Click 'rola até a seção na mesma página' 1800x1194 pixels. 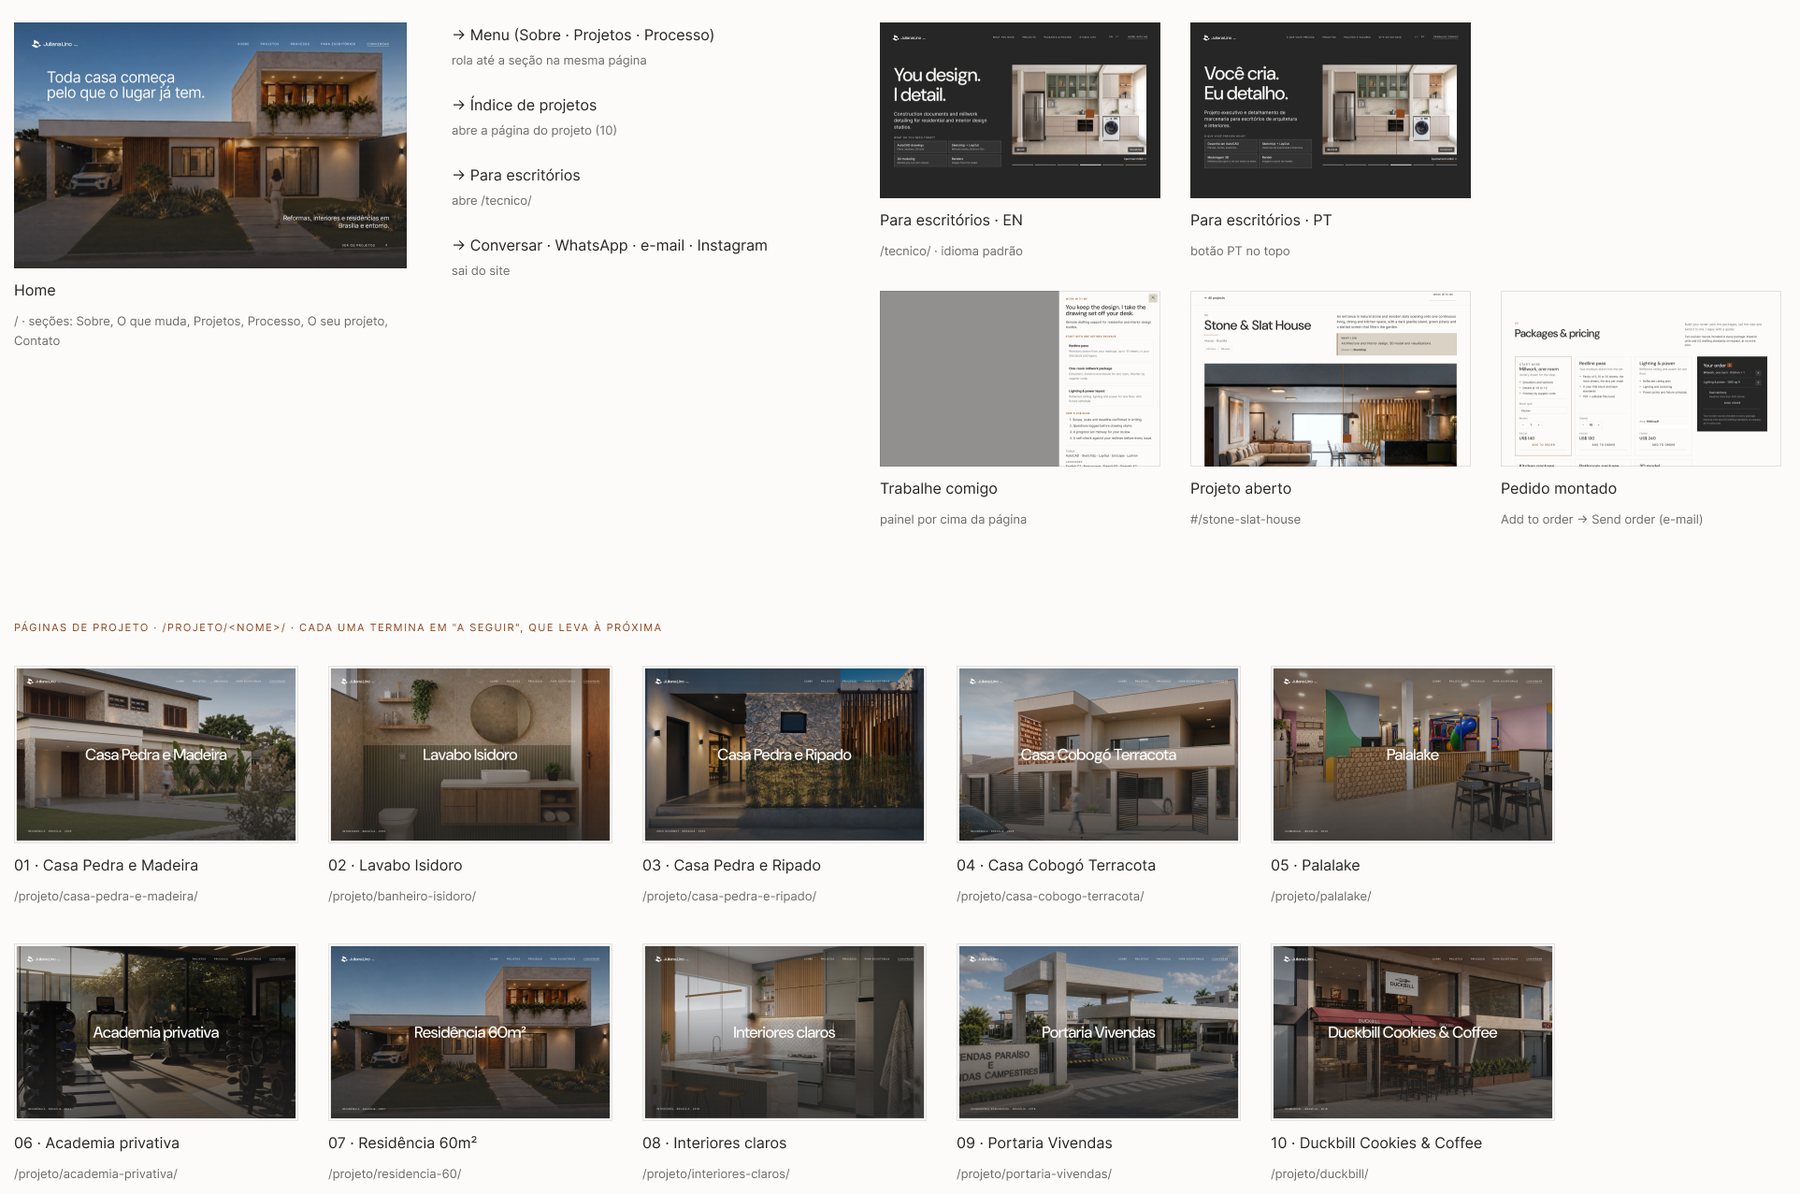(x=549, y=61)
